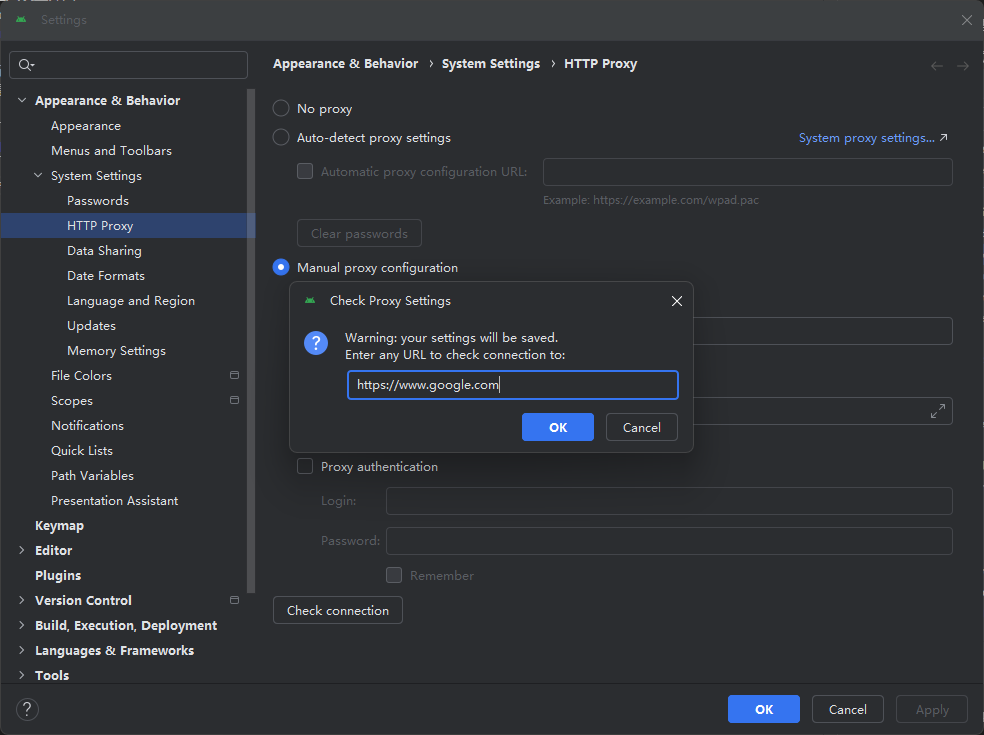Click the Scopes project-level icon

tap(234, 401)
